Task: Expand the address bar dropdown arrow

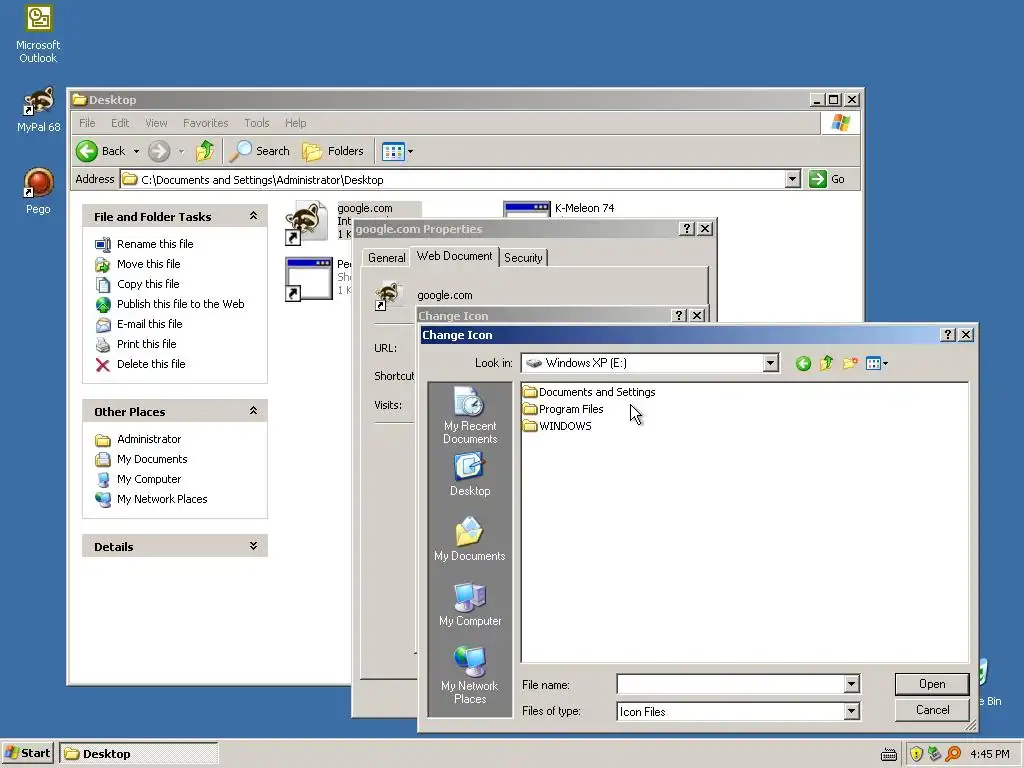Action: [792, 179]
